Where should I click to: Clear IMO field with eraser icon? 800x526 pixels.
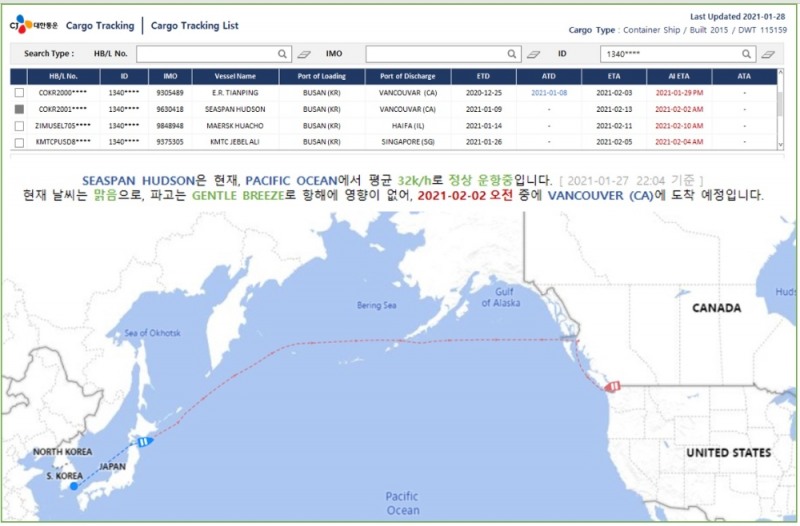pos(534,53)
